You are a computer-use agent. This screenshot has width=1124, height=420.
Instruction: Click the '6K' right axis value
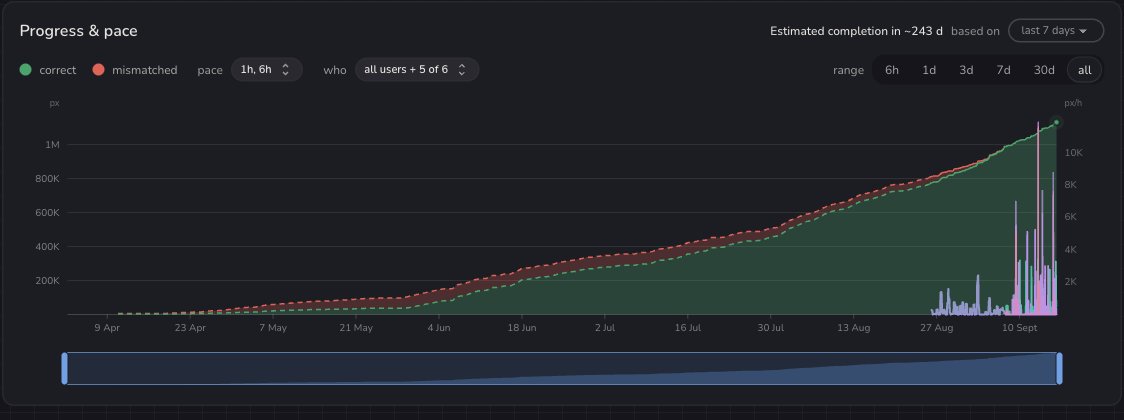(x=1070, y=217)
